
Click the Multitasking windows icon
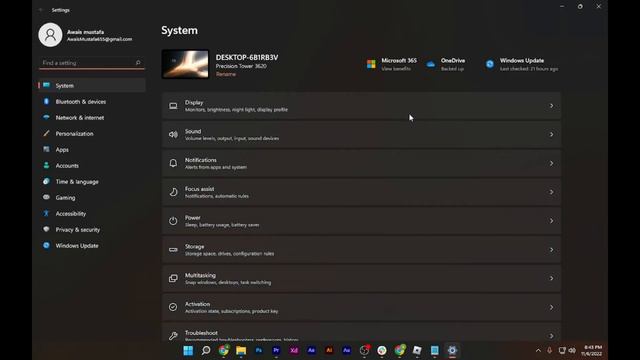pos(173,278)
